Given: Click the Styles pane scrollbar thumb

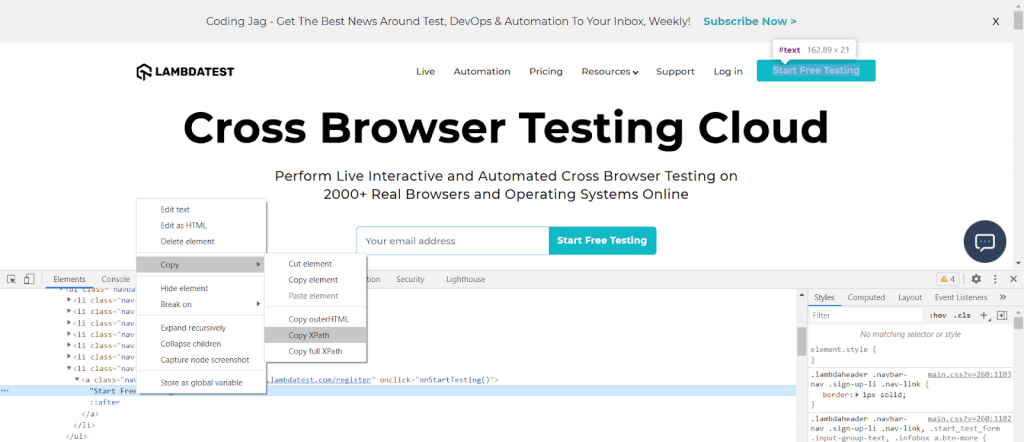Looking at the screenshot, I should (1017, 323).
